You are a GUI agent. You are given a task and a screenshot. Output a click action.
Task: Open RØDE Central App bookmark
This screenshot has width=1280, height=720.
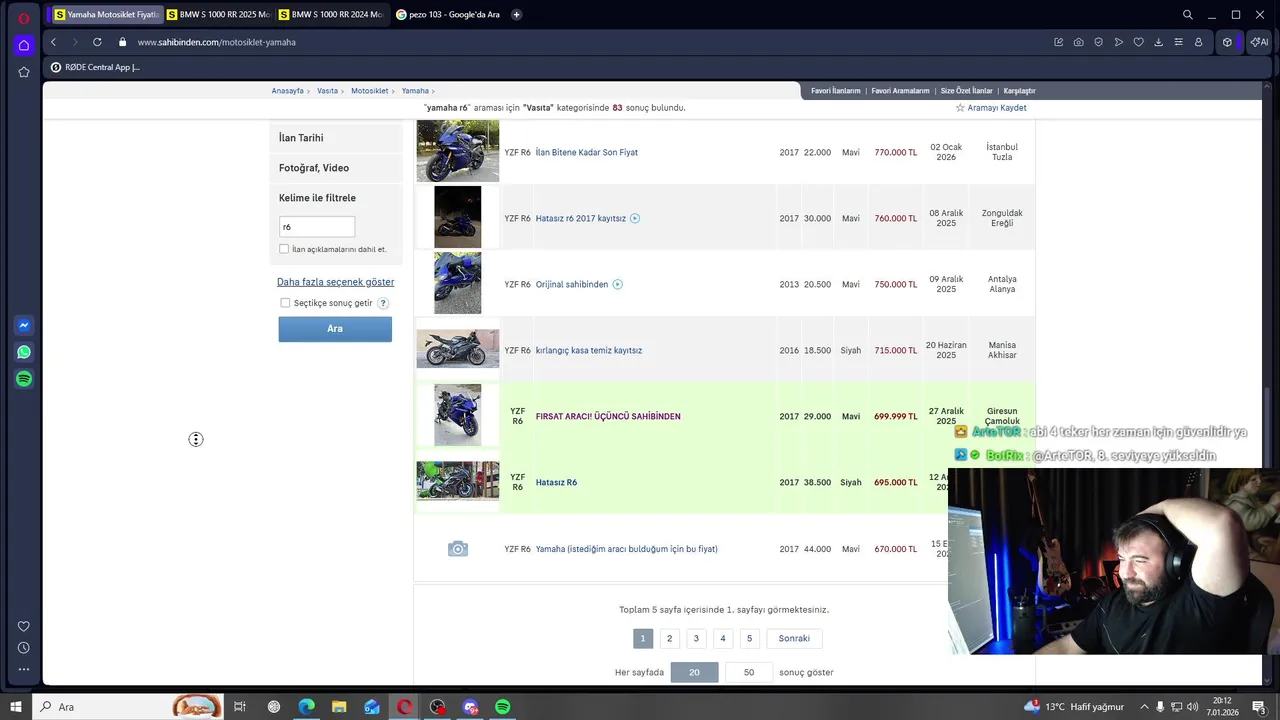click(95, 67)
